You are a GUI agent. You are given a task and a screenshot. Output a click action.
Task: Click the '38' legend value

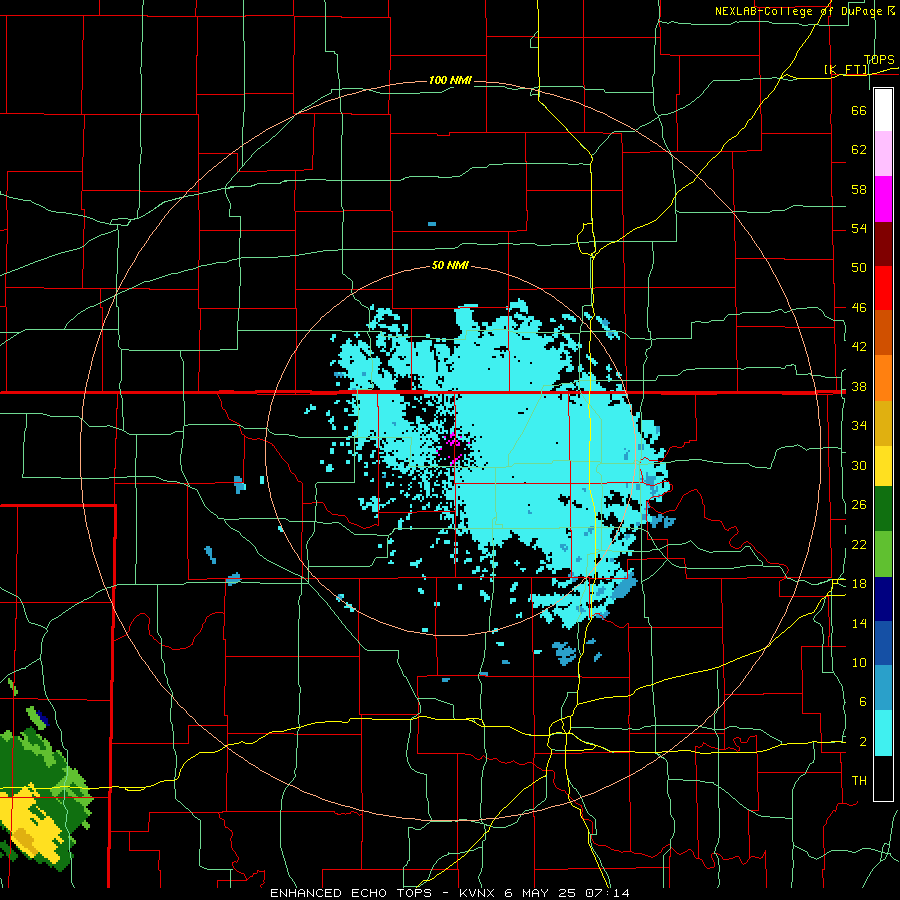point(859,386)
